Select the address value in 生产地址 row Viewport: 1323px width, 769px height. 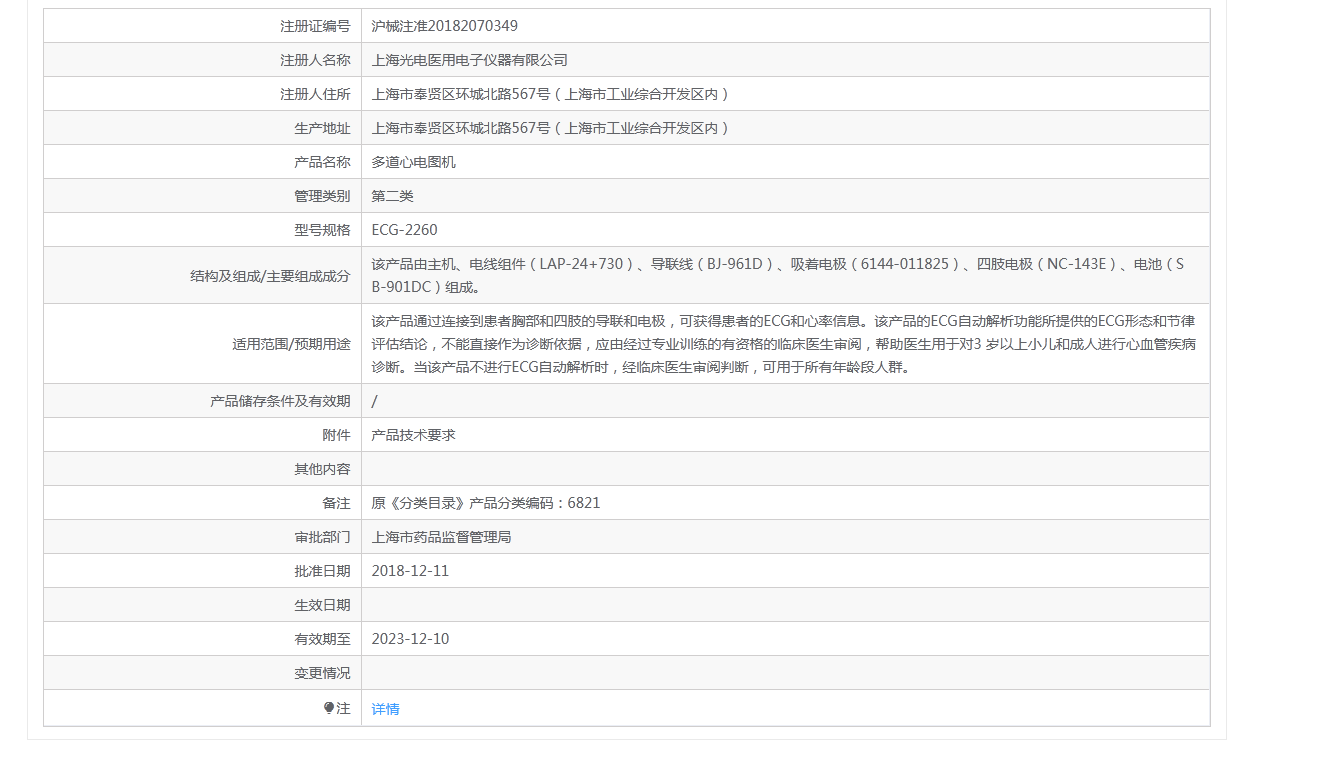coord(551,128)
